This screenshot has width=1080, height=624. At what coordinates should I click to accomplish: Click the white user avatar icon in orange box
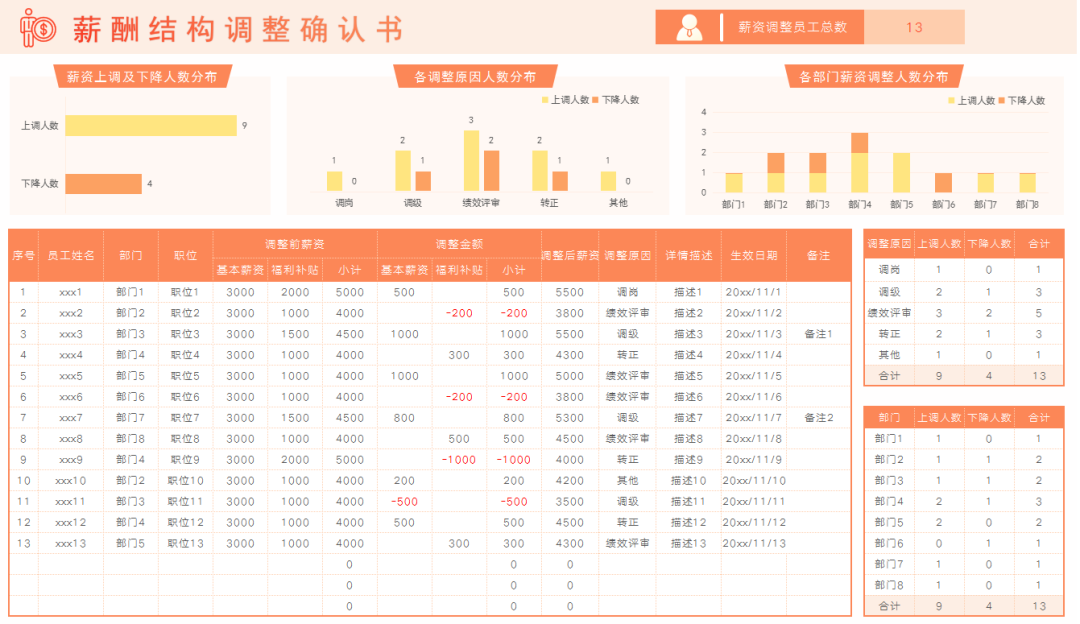click(x=688, y=28)
